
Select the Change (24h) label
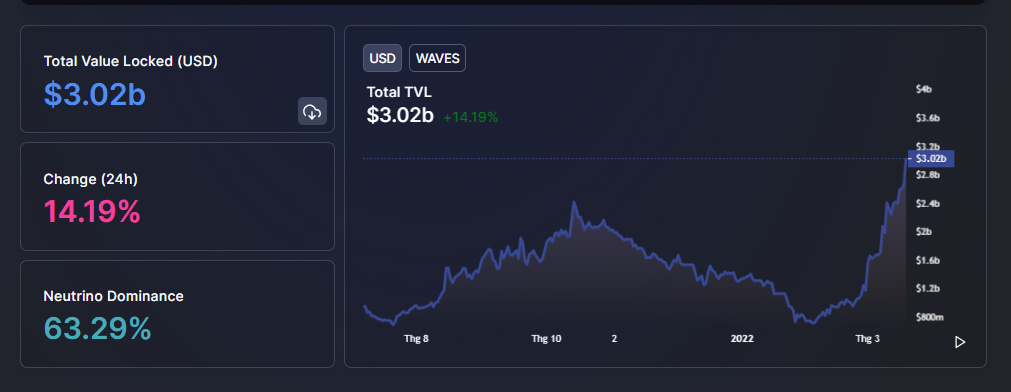tap(91, 179)
